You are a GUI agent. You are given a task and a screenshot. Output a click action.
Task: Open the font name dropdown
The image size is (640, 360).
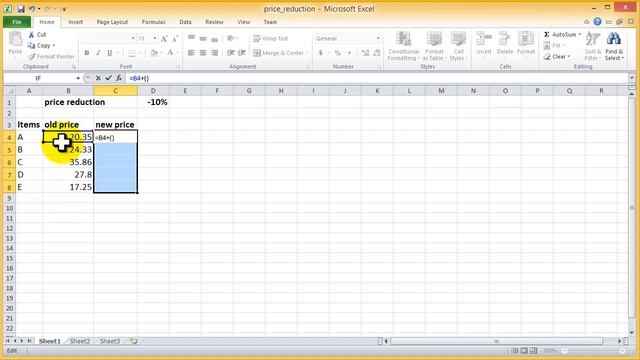point(133,38)
